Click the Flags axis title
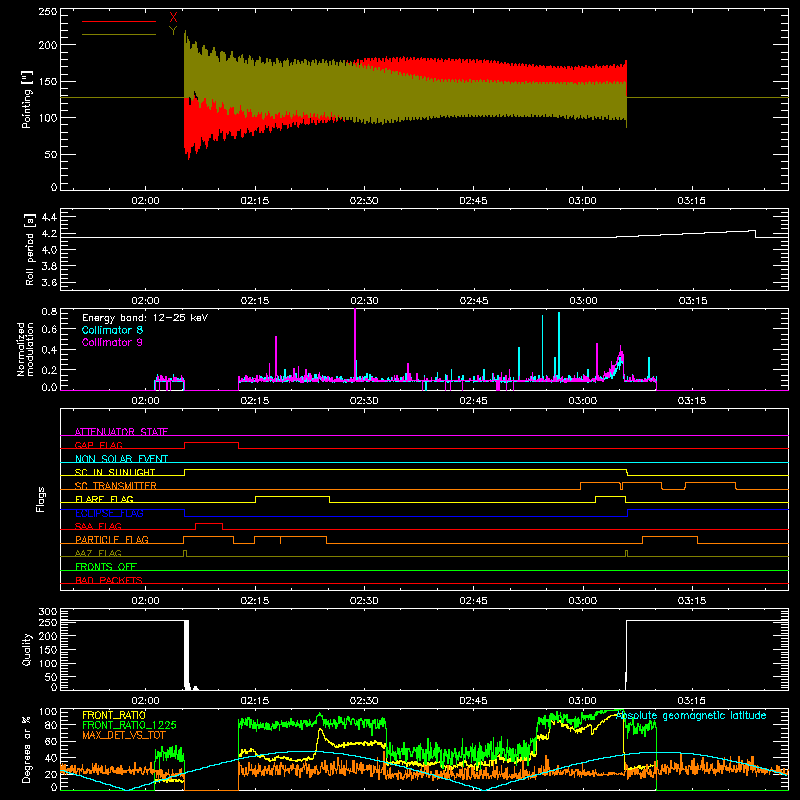Viewport: 800px width, 800px height. (x=41, y=499)
